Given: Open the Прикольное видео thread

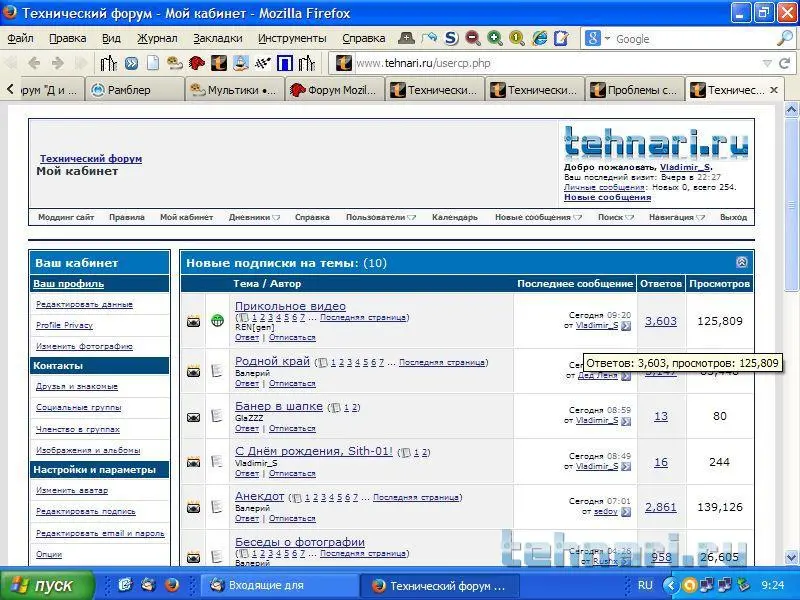Looking at the screenshot, I should 290,306.
